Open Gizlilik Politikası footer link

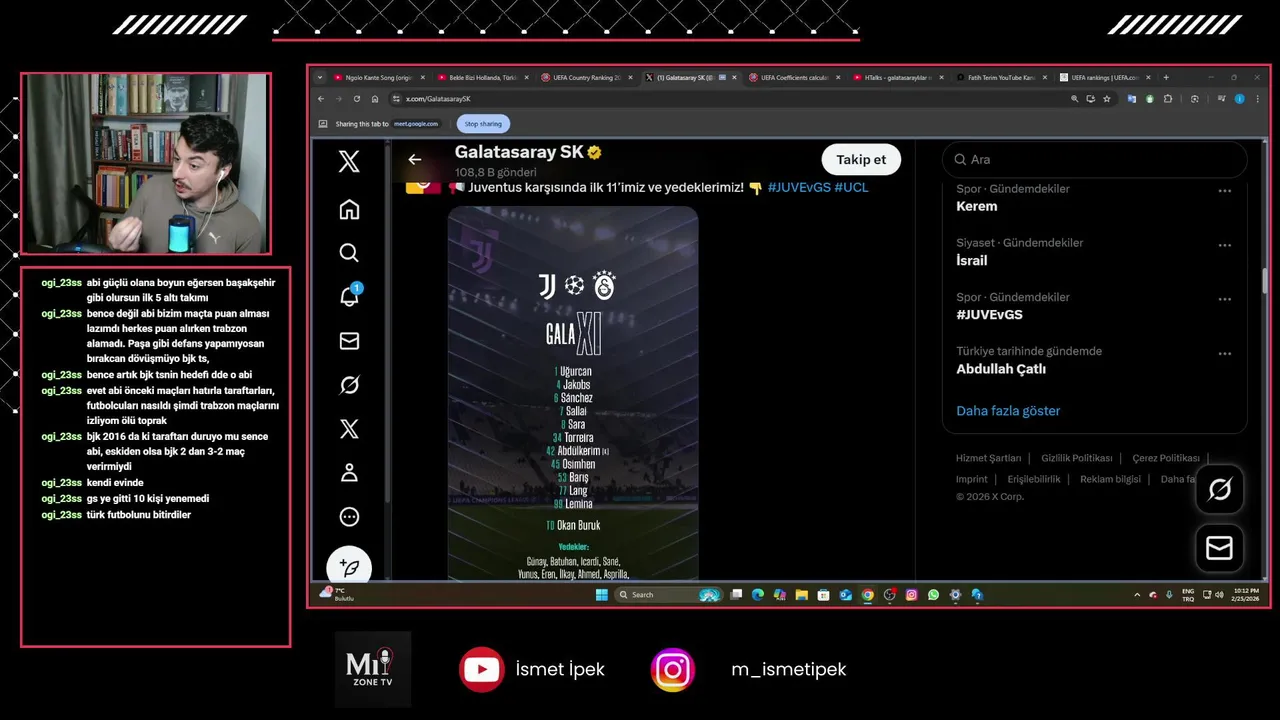(1076, 458)
